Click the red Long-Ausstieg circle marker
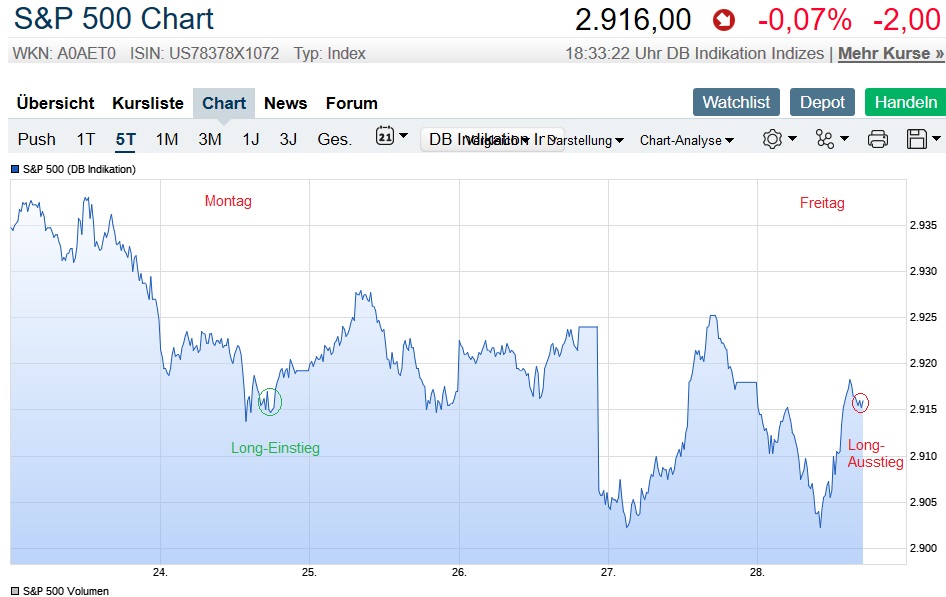This screenshot has height=597, width=946. 860,402
